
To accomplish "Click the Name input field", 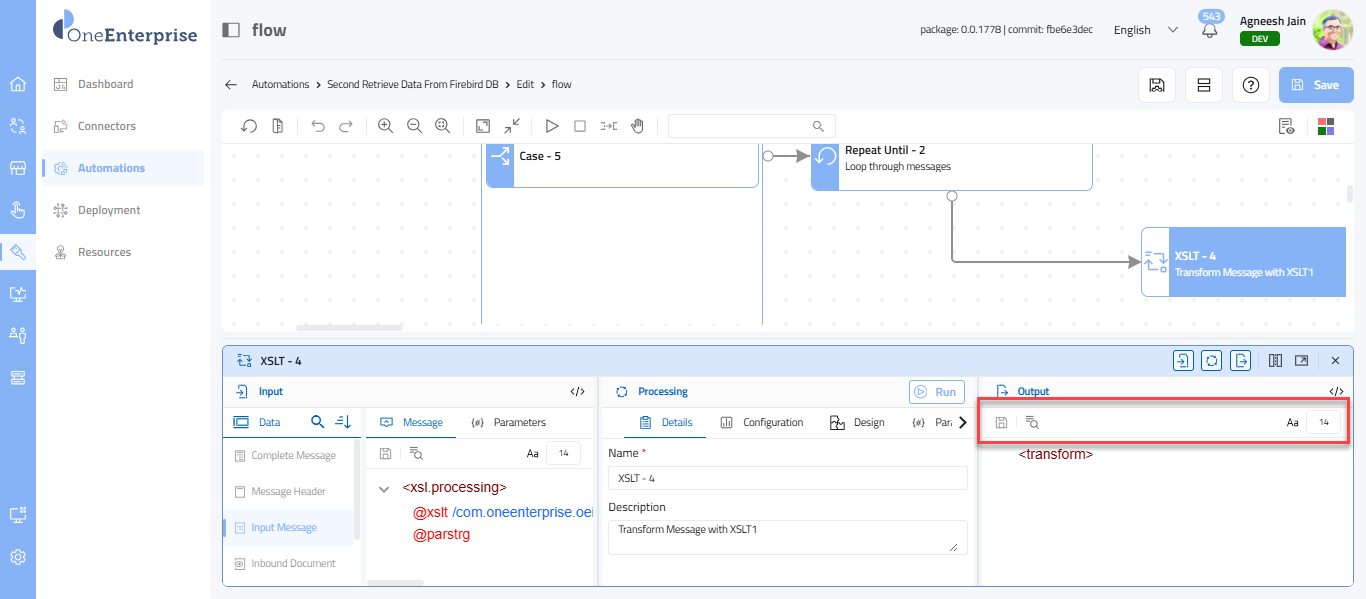I will pyautogui.click(x=787, y=478).
